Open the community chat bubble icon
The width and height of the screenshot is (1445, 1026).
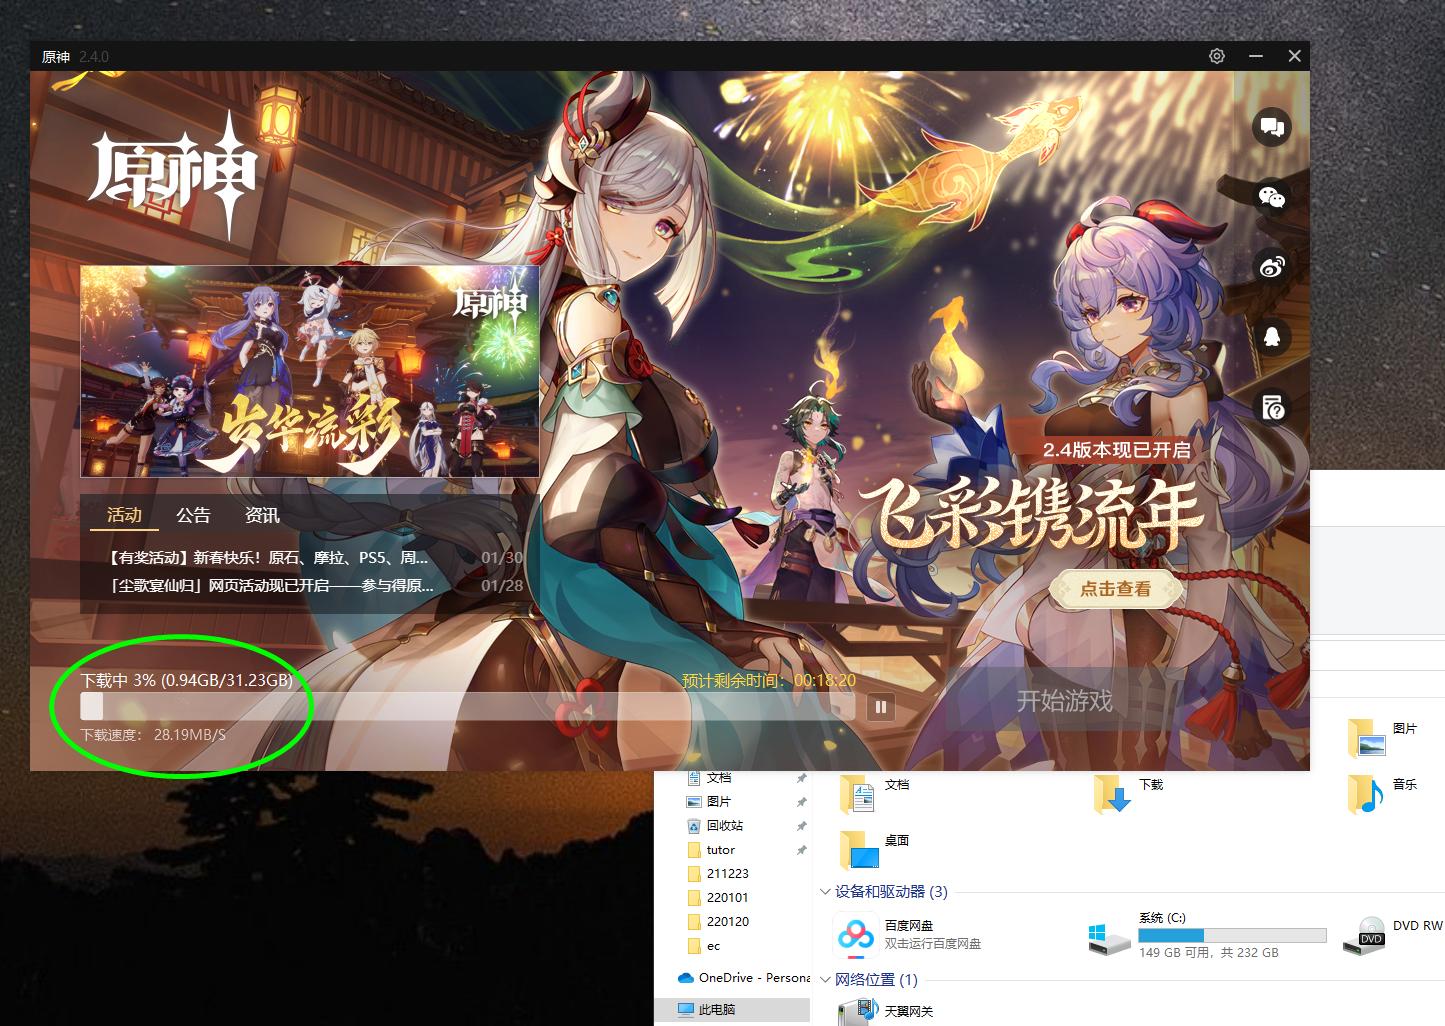(1272, 127)
